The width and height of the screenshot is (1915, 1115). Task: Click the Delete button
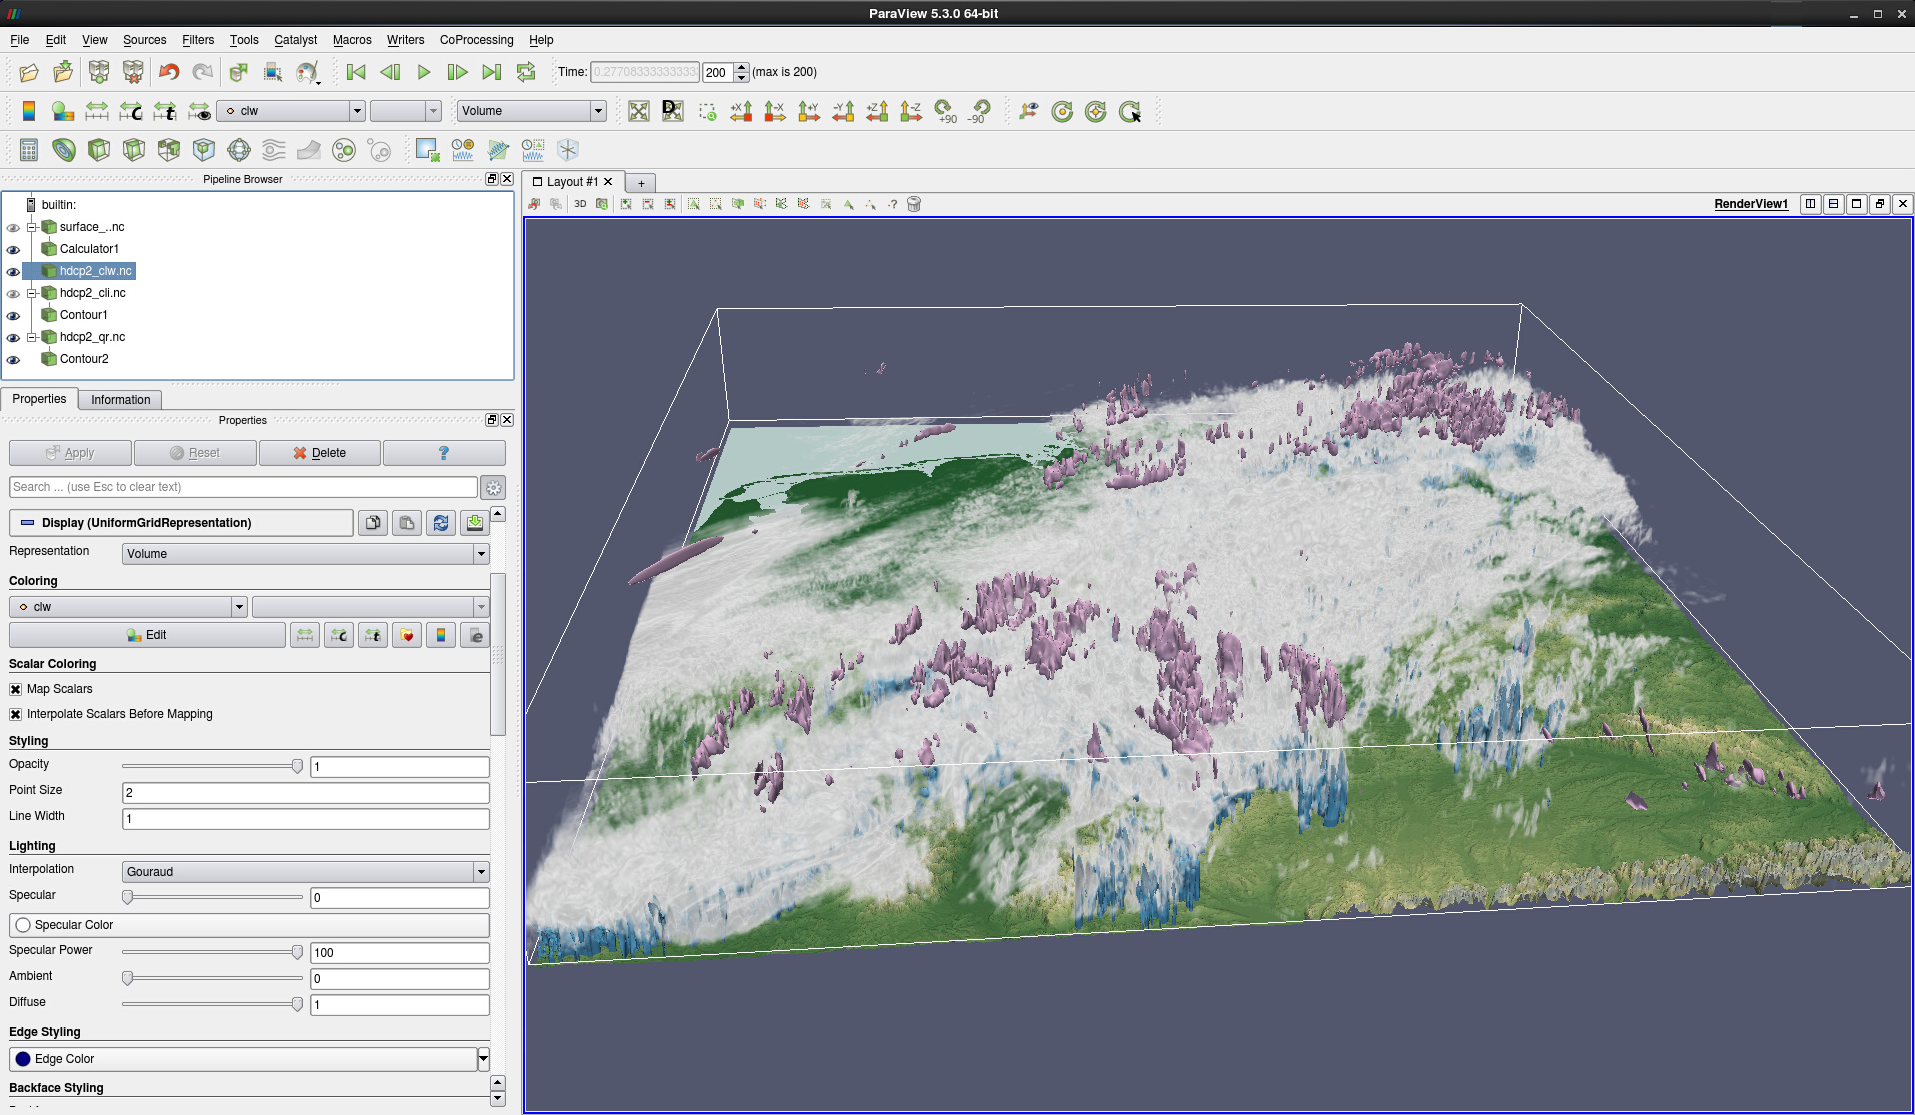(x=319, y=453)
